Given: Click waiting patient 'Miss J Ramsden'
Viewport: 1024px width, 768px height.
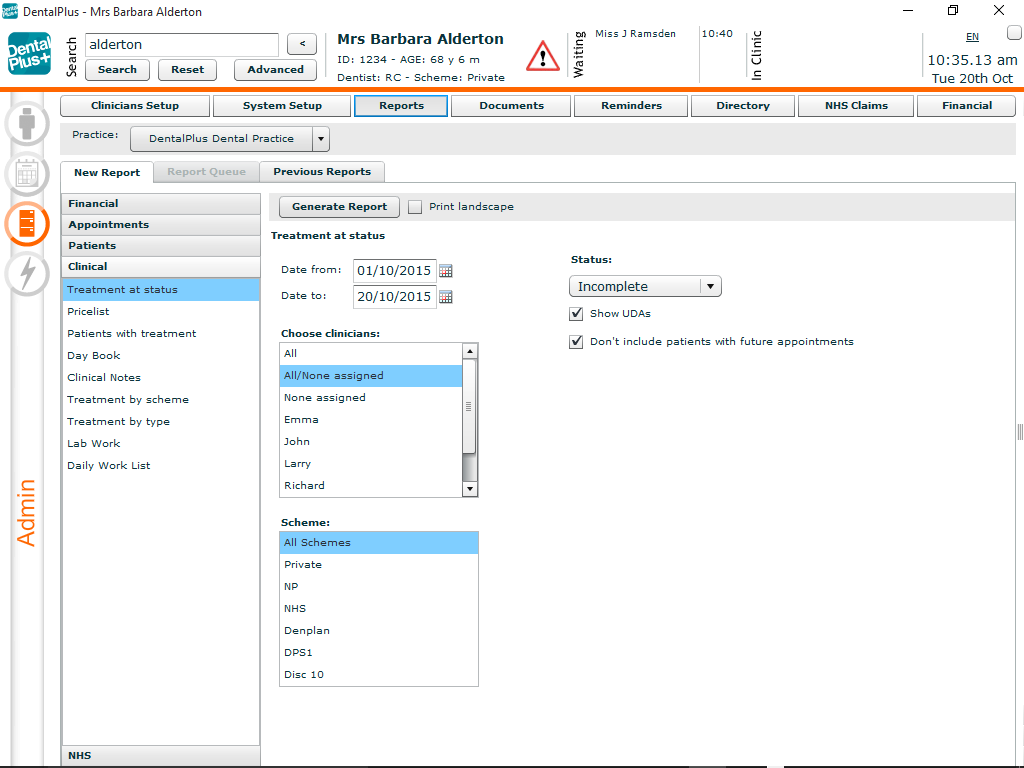Looking at the screenshot, I should coord(635,34).
